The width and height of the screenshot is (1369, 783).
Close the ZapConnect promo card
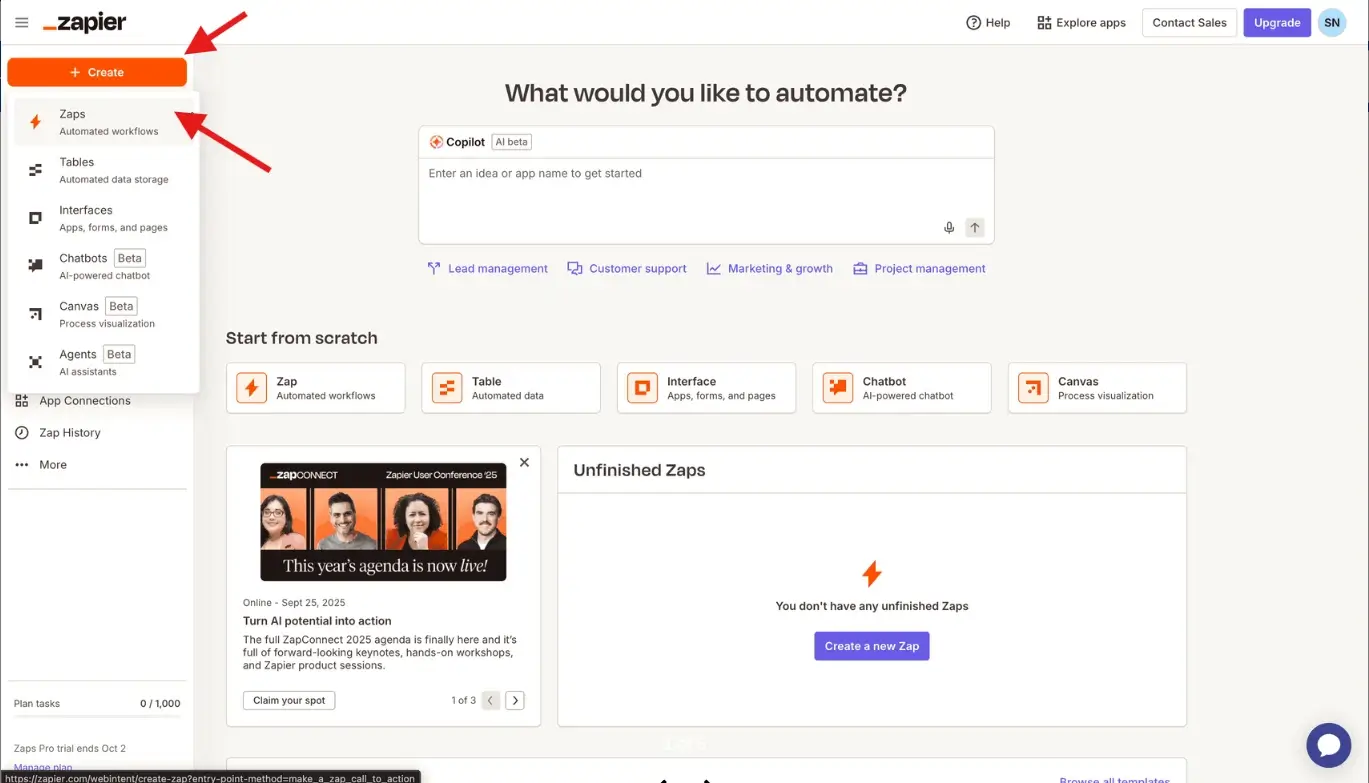pos(524,463)
